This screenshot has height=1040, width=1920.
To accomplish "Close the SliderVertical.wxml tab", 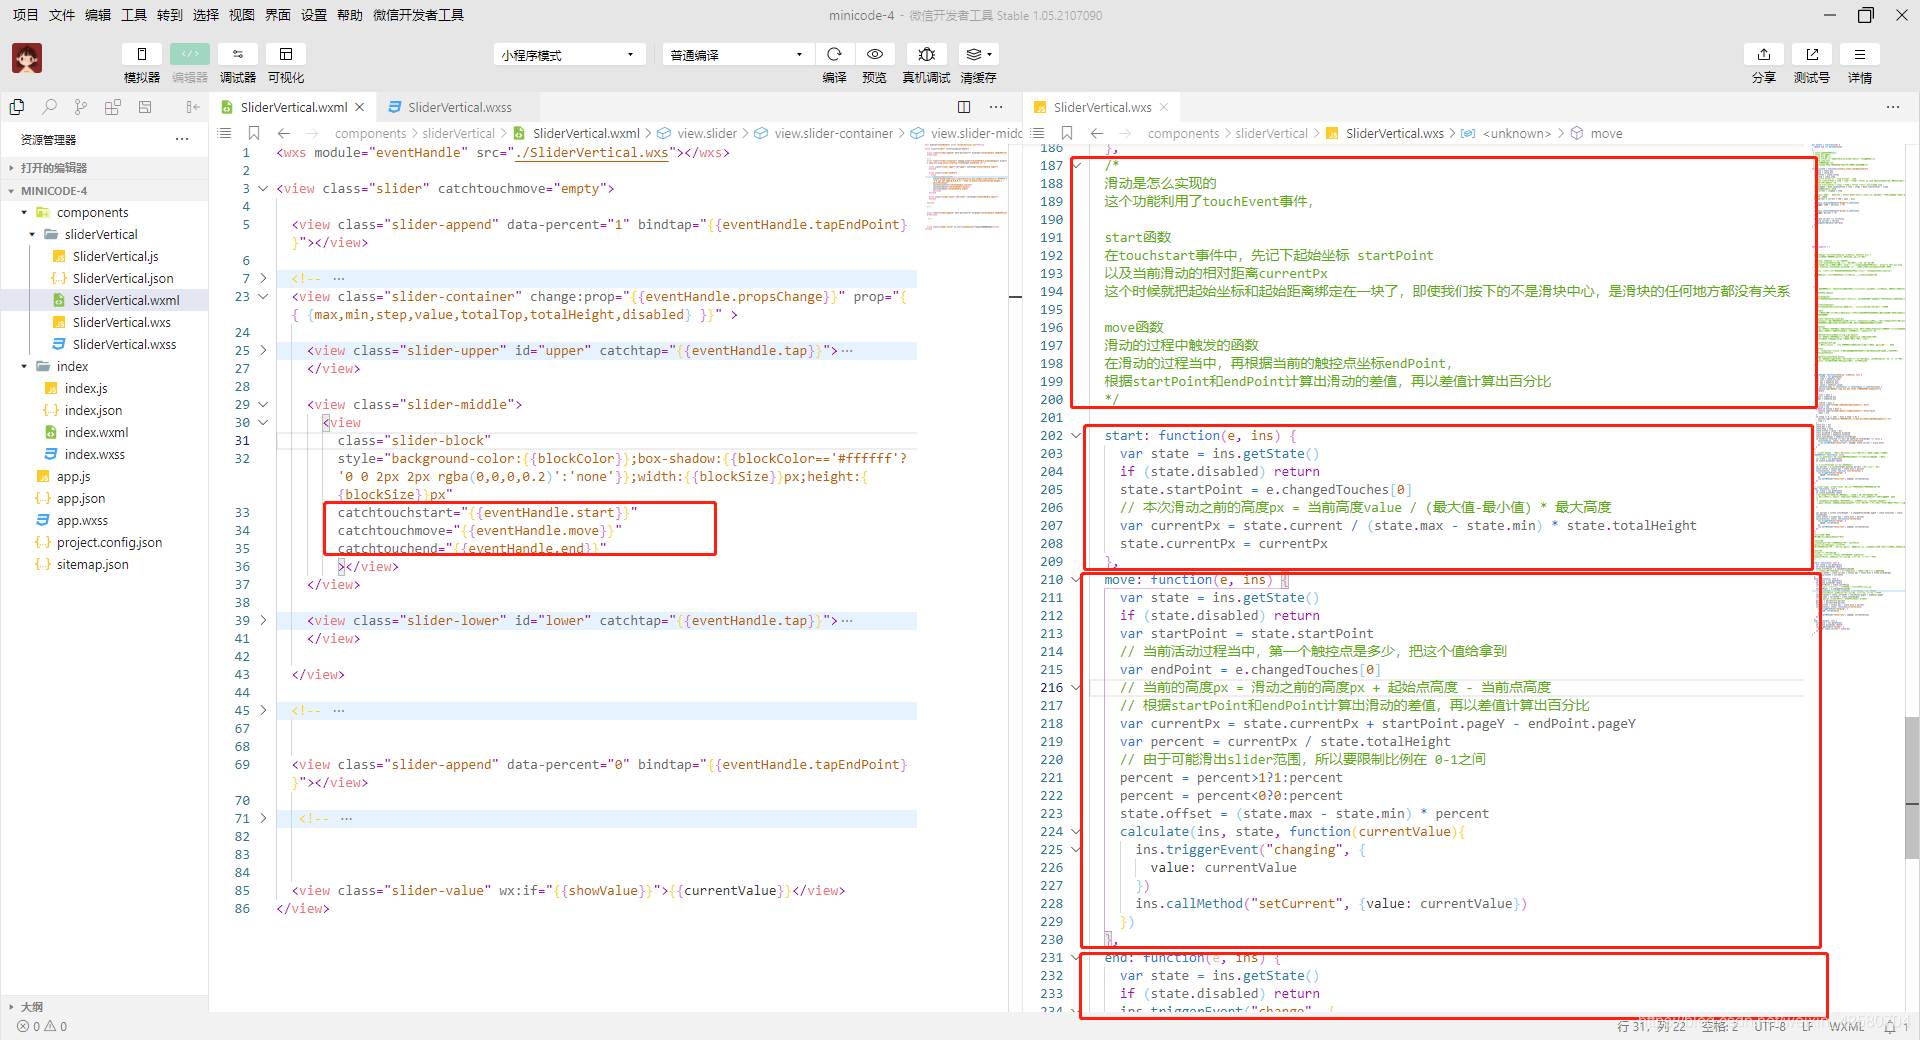I will (x=360, y=107).
